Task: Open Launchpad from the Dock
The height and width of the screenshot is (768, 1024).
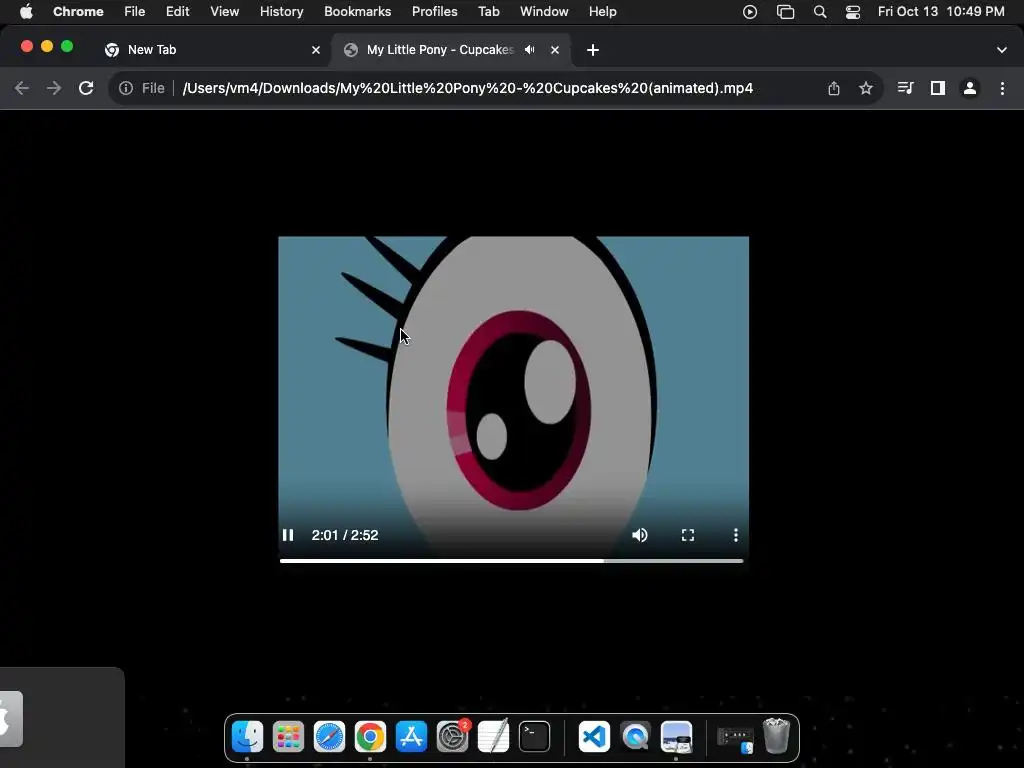Action: (x=288, y=737)
